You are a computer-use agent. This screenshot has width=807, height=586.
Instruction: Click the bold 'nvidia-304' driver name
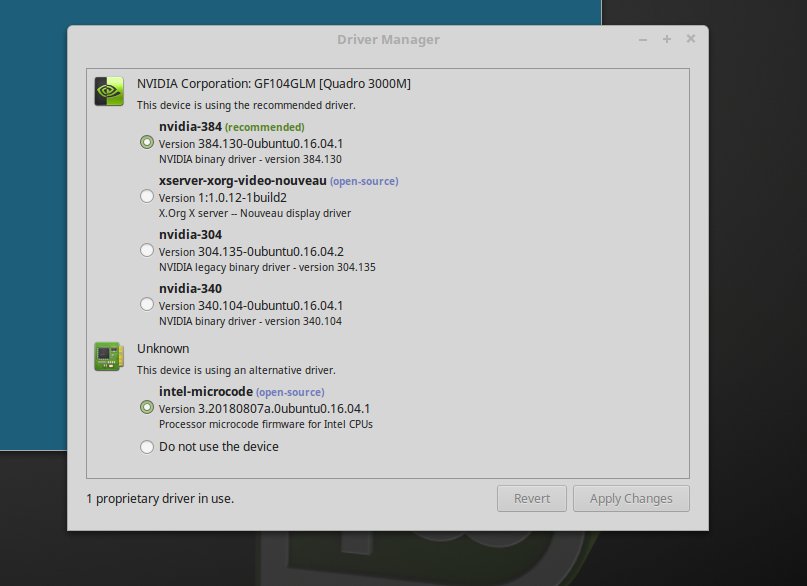pos(190,235)
